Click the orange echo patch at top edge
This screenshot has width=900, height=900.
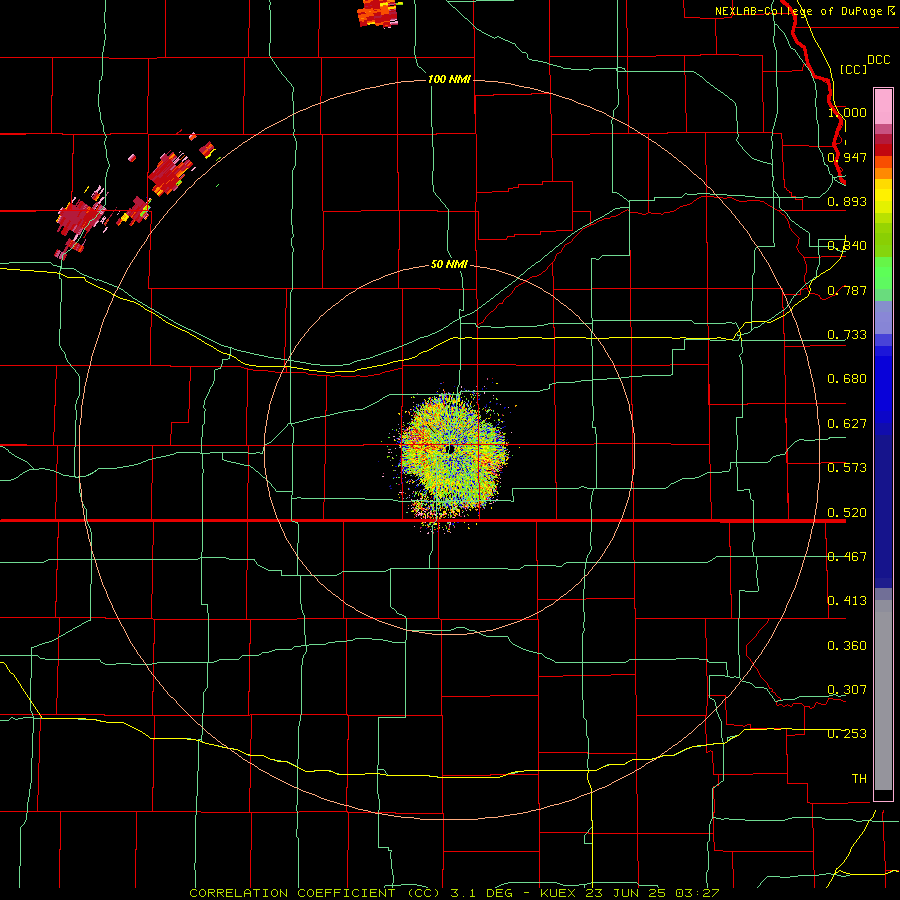point(378,13)
